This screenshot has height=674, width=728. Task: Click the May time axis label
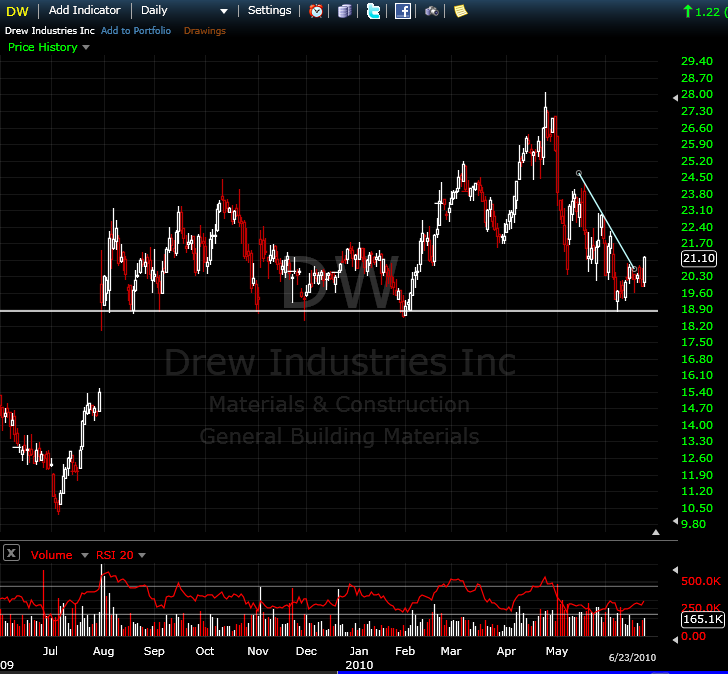[557, 651]
